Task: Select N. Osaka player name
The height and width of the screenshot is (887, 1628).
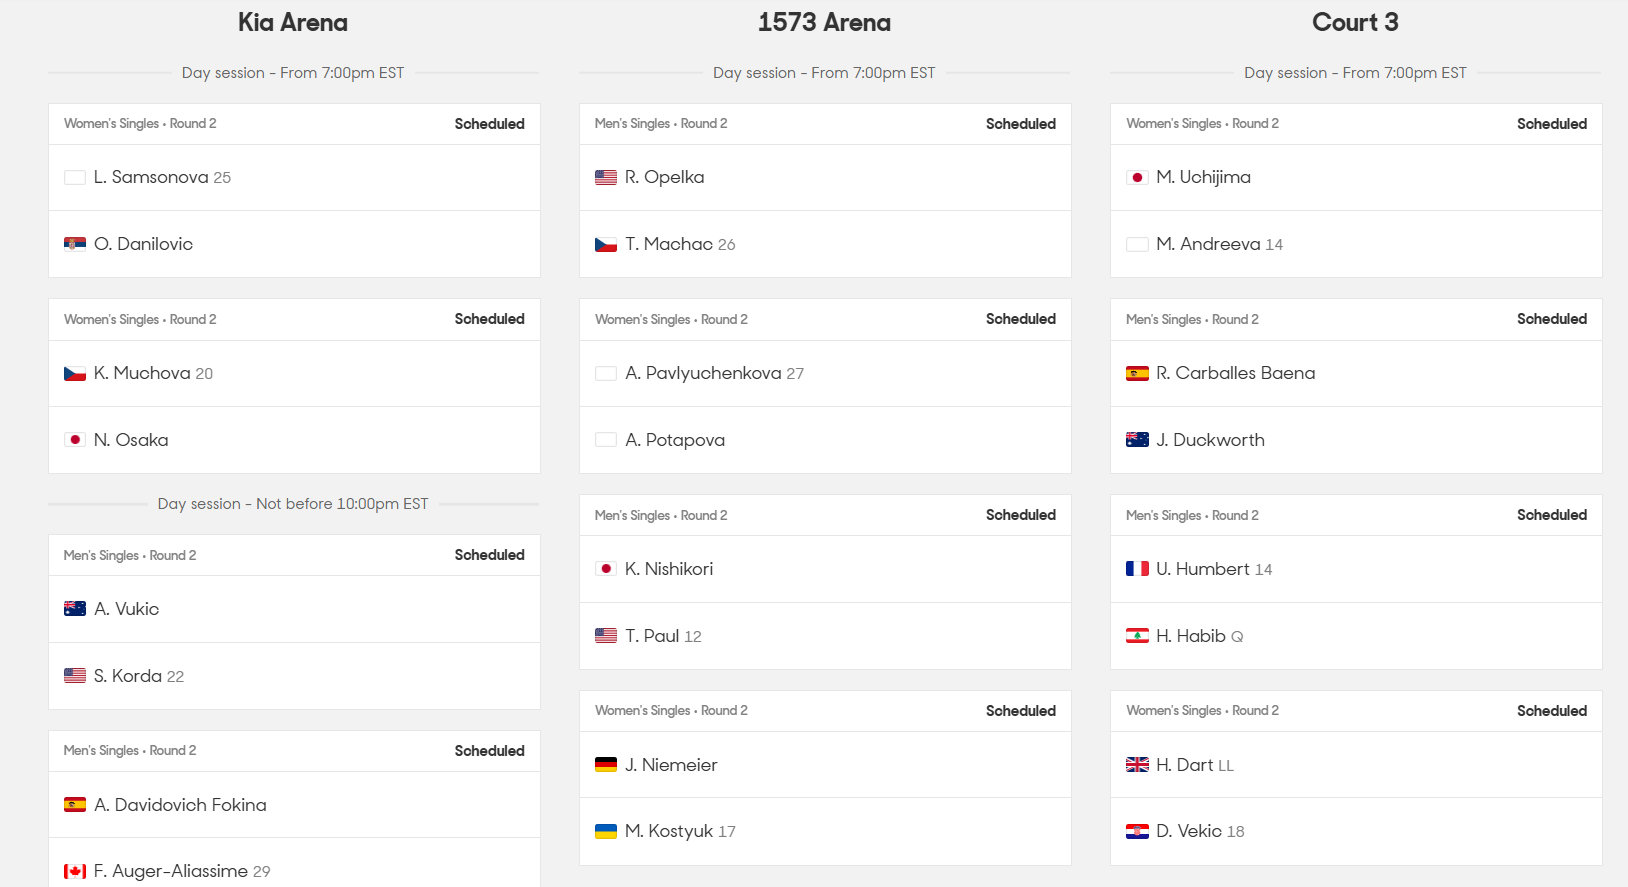Action: coord(131,440)
